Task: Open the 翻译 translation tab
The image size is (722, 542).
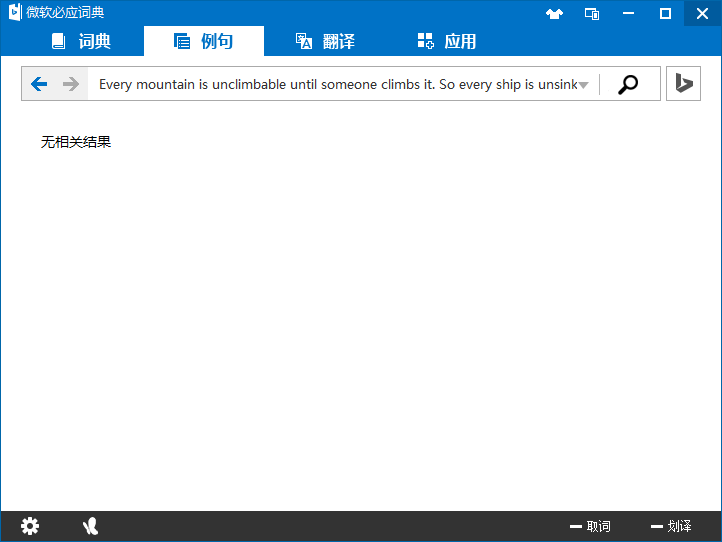Action: tap(325, 41)
